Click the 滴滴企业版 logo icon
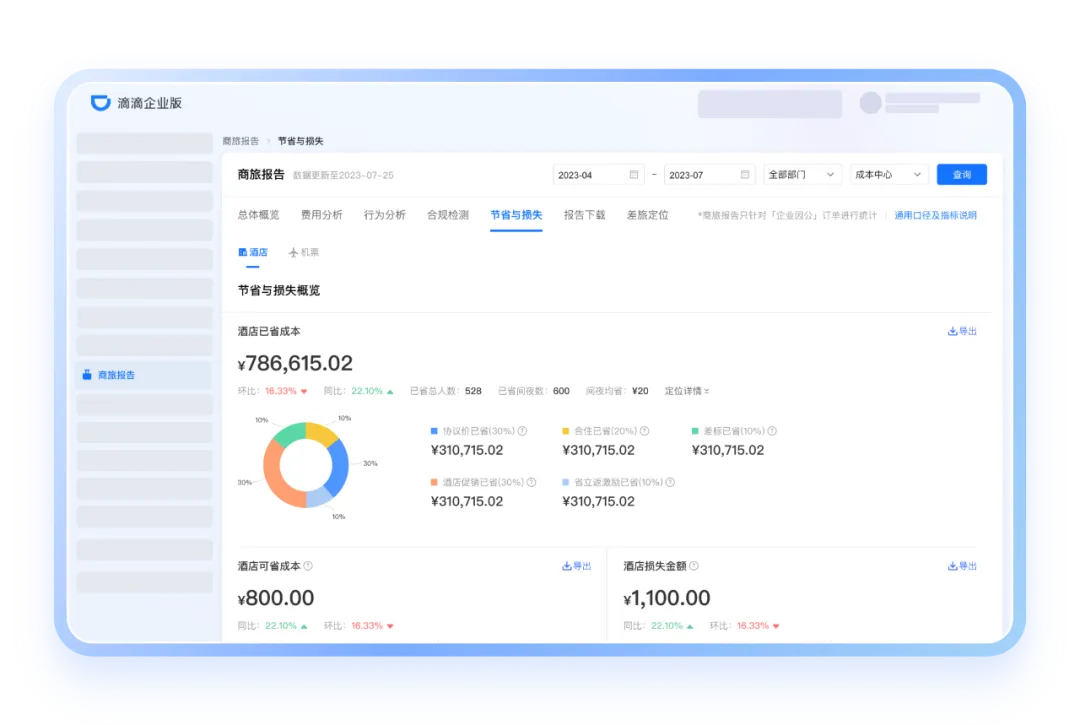1080x725 pixels. pos(100,103)
